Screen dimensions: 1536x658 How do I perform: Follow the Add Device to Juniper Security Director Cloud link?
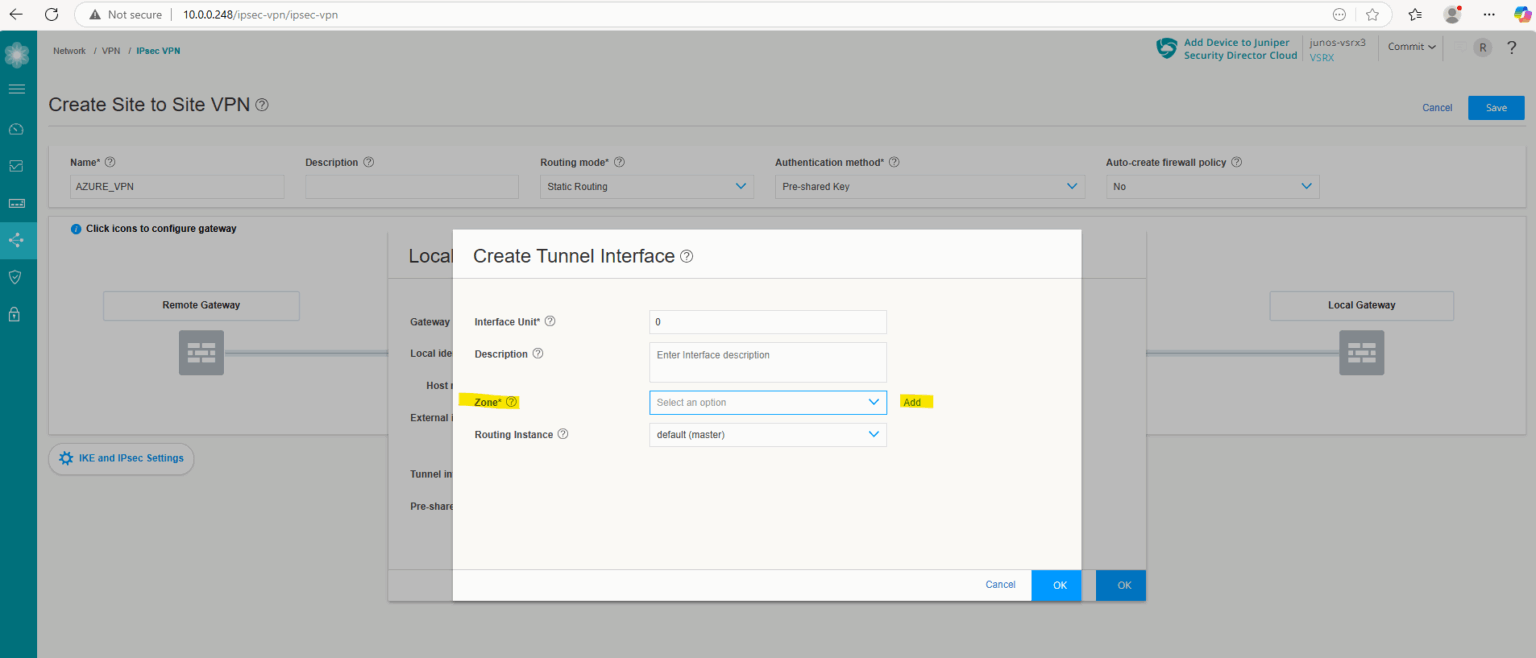click(1240, 47)
